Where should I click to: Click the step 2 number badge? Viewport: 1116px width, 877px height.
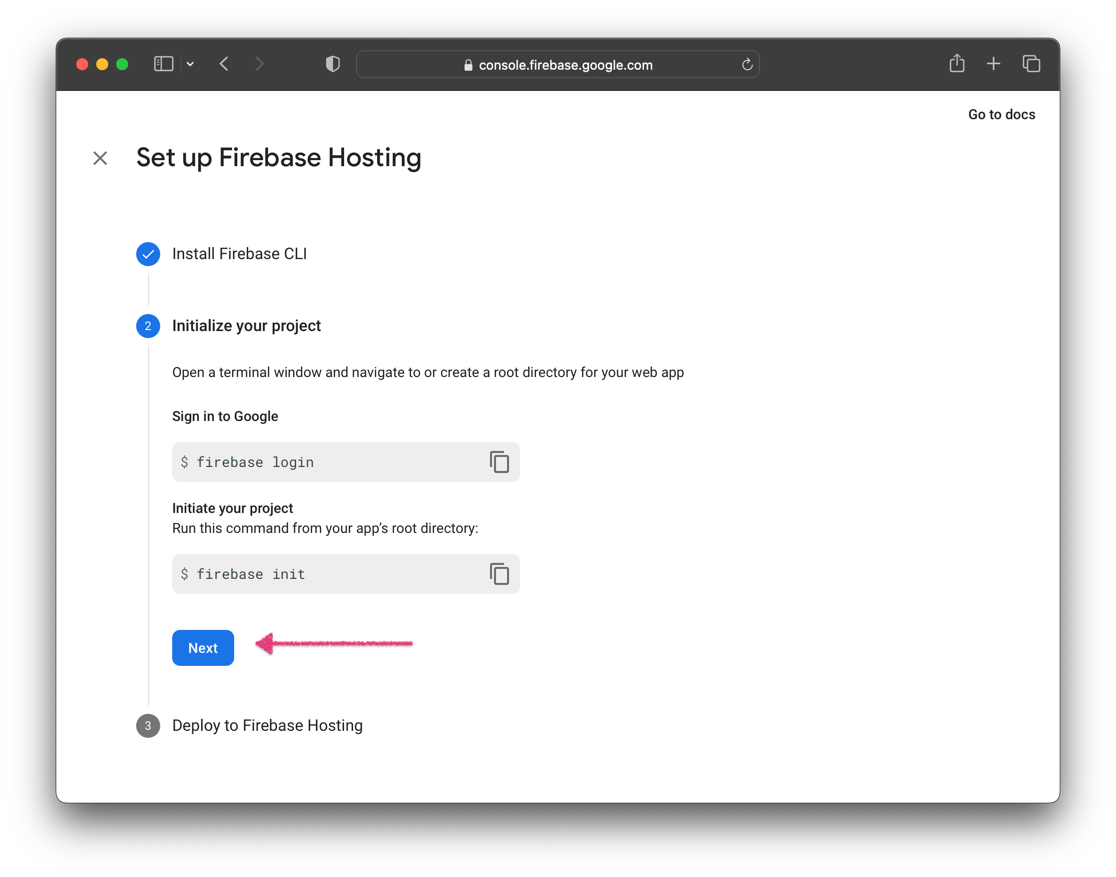(x=148, y=326)
